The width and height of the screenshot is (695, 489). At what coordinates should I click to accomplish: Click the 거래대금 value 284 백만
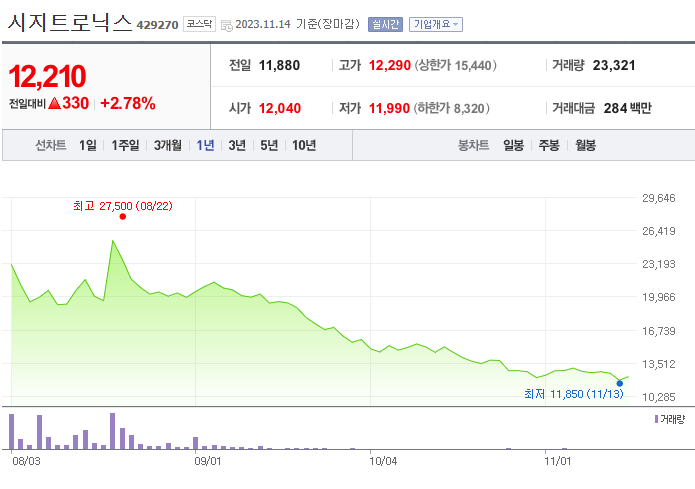pyautogui.click(x=628, y=108)
